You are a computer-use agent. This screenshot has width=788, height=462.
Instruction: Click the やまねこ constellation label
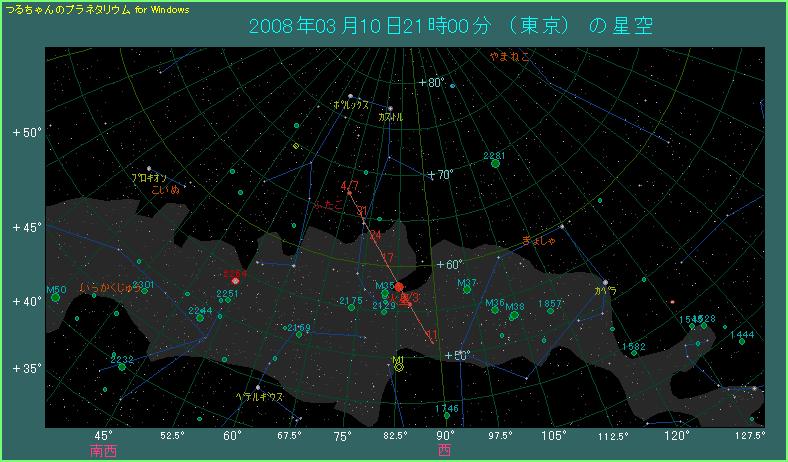(510, 57)
